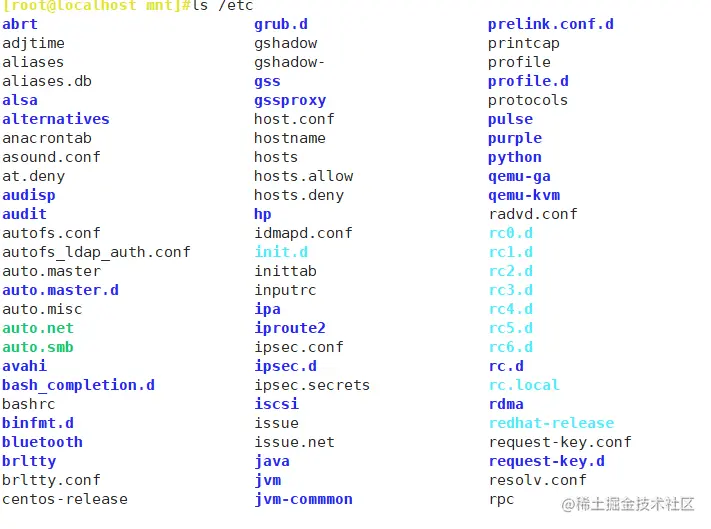The image size is (711, 529).
Task: Select the iscsi directory
Action: coord(277,404)
